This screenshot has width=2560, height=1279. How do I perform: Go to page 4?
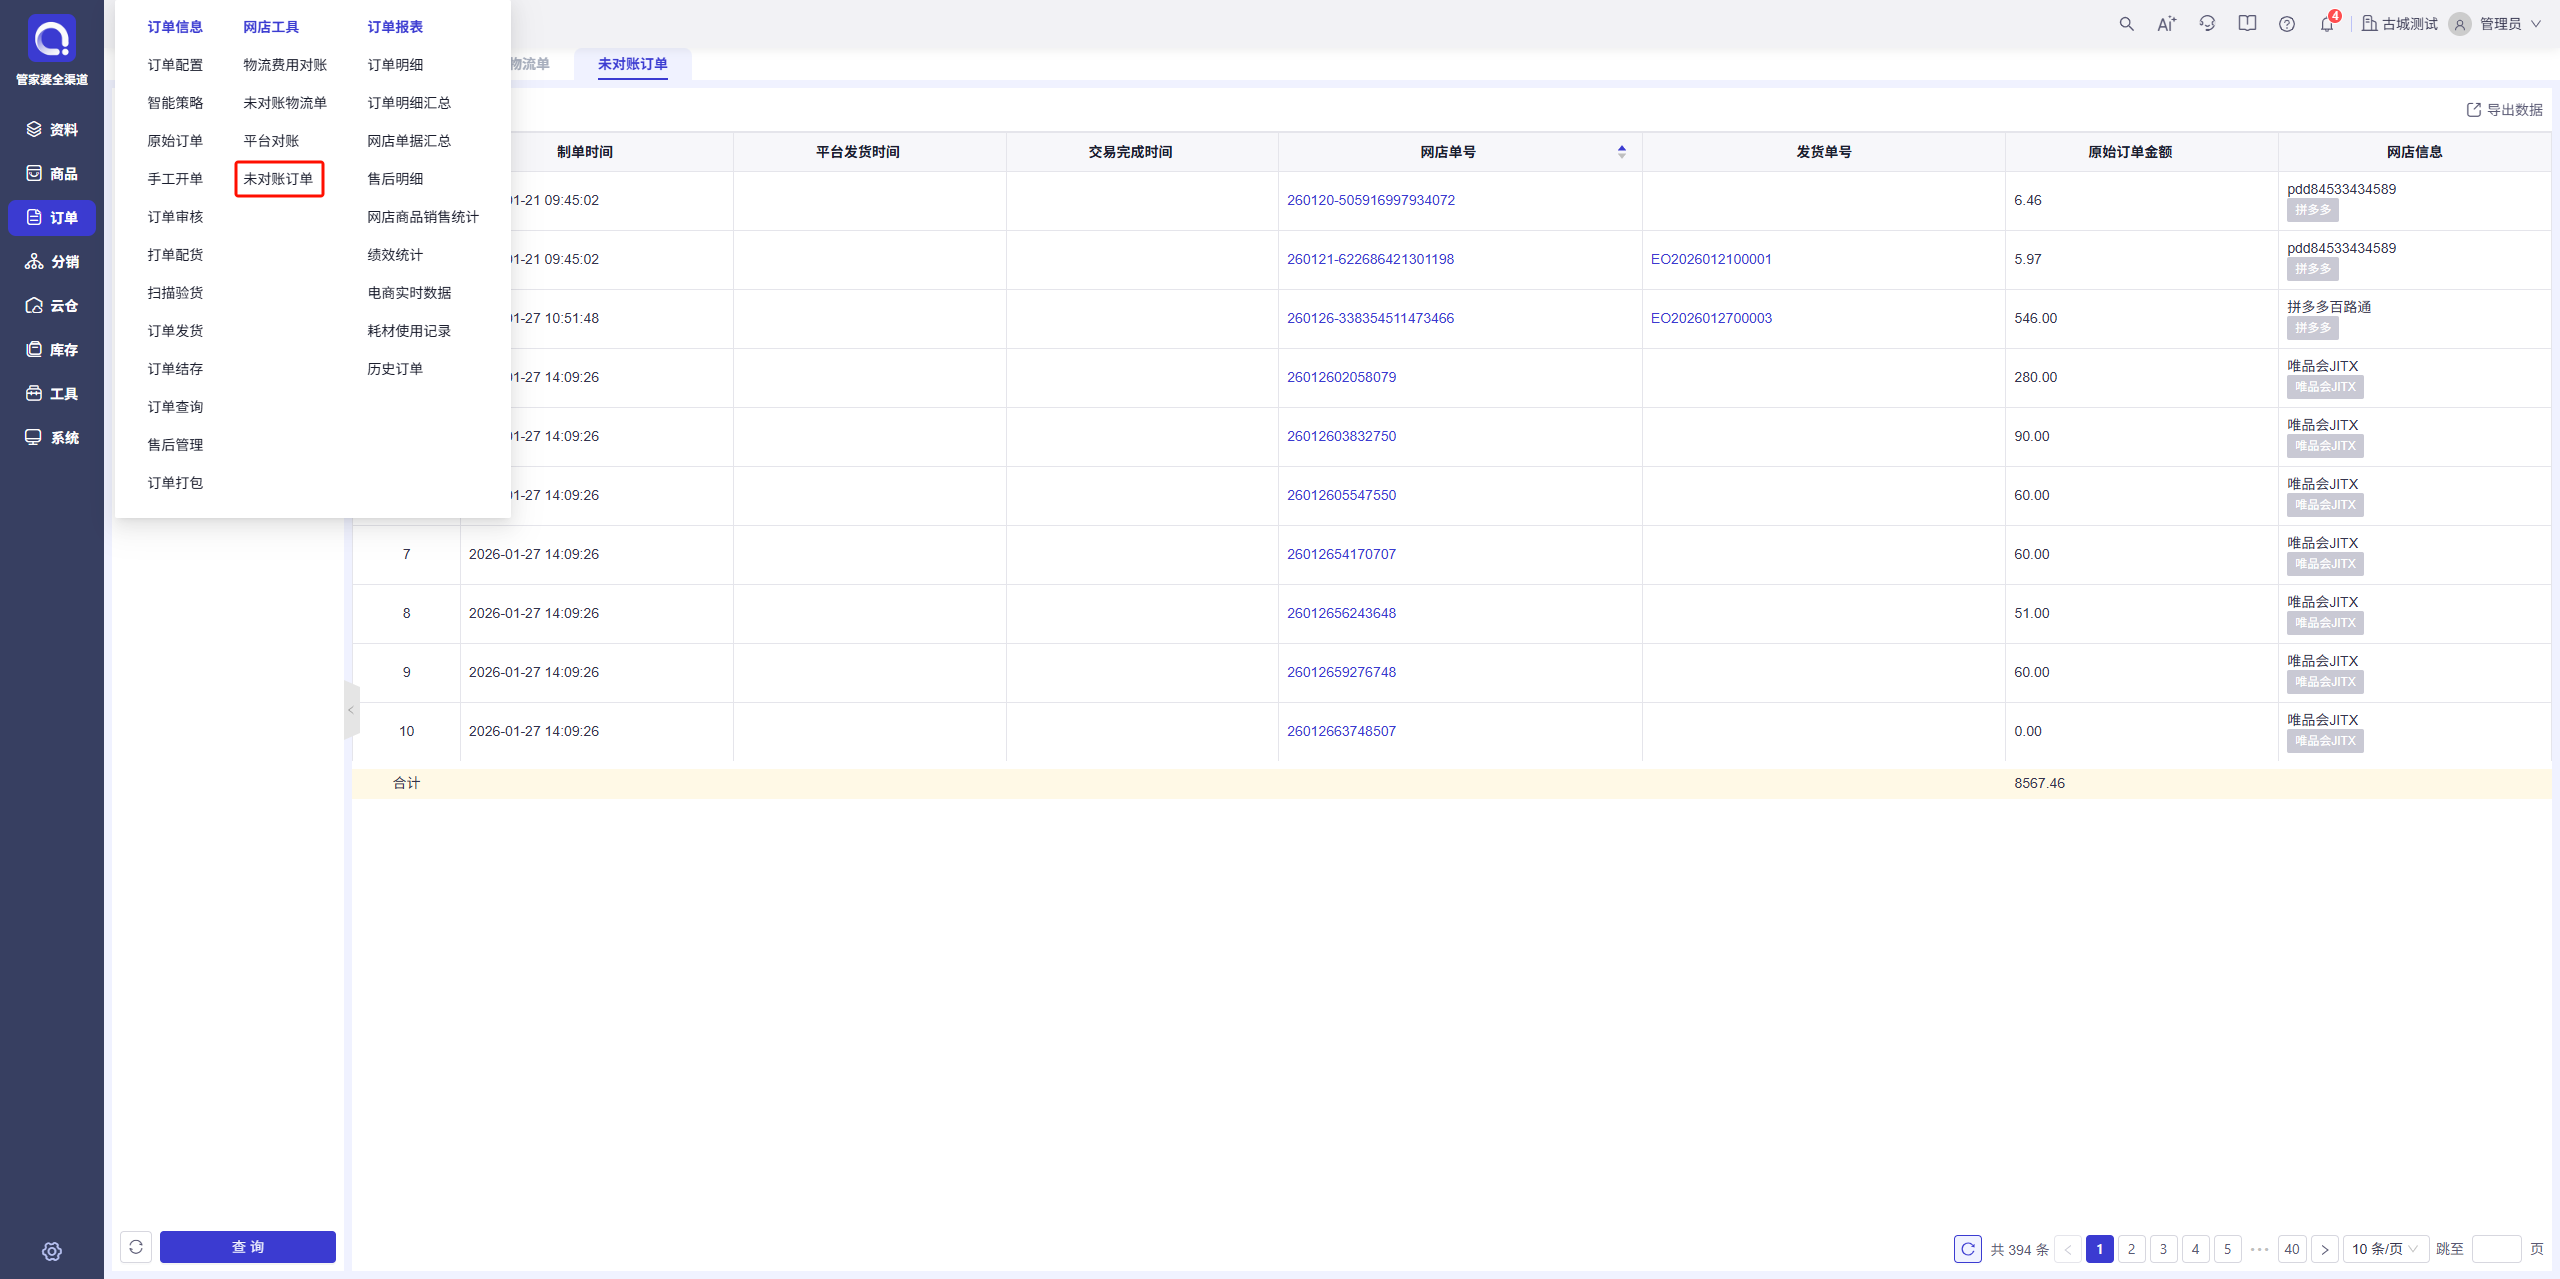[x=2195, y=1249]
